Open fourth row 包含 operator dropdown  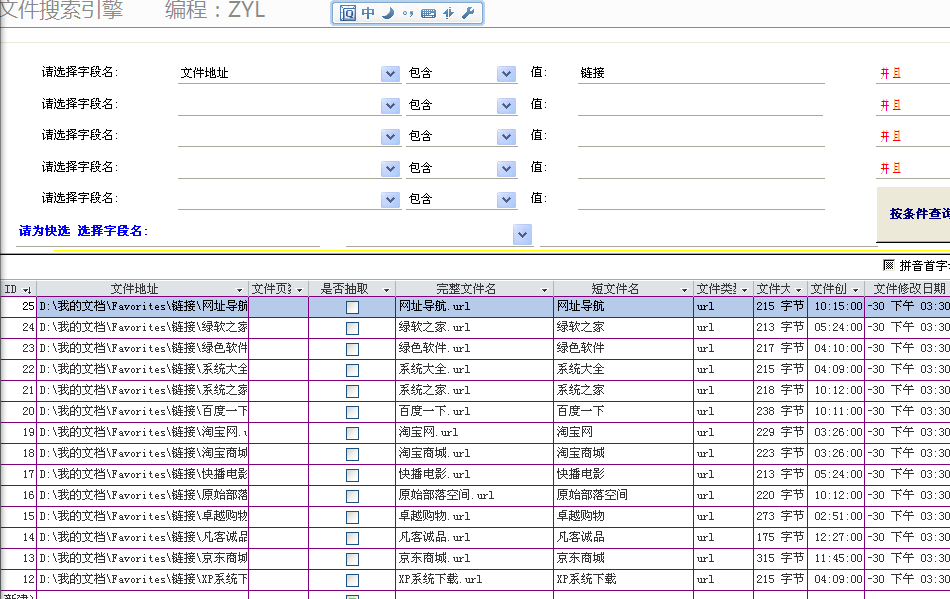[507, 168]
